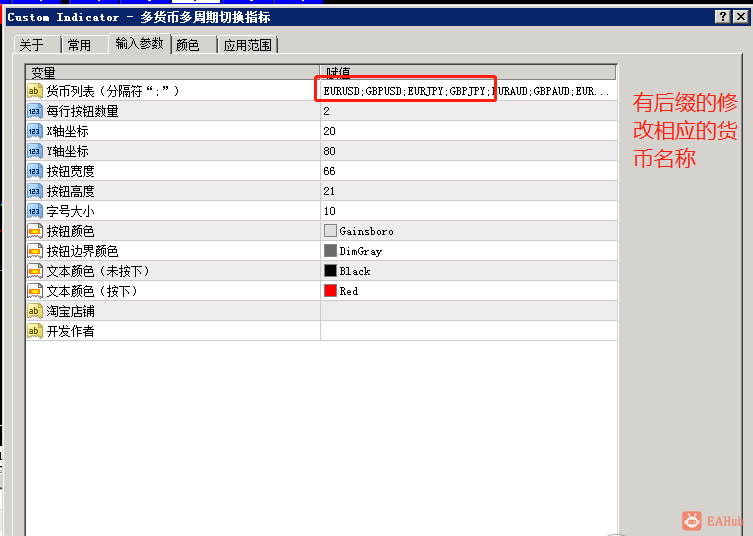Click the color icon beside 按钮边界颜色
753x536 pixels.
pyautogui.click(x=35, y=251)
